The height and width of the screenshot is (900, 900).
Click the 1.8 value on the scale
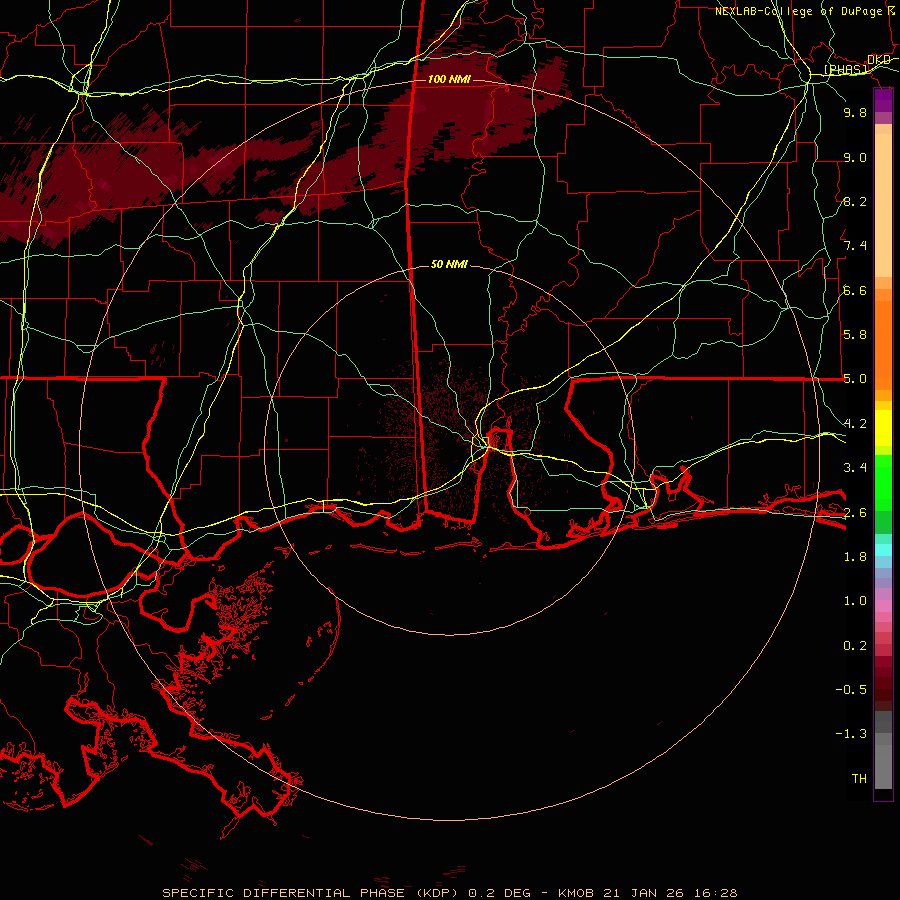[855, 557]
